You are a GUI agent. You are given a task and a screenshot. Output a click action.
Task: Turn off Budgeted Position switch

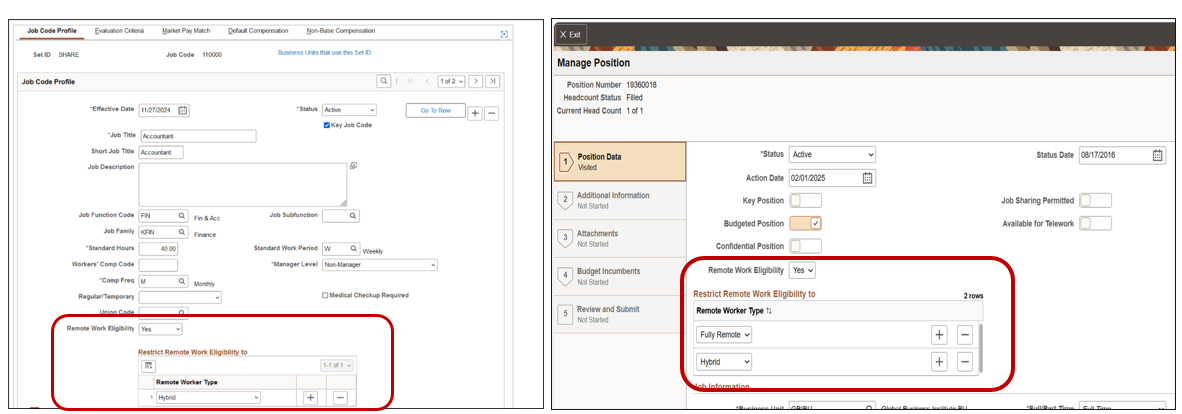805,223
